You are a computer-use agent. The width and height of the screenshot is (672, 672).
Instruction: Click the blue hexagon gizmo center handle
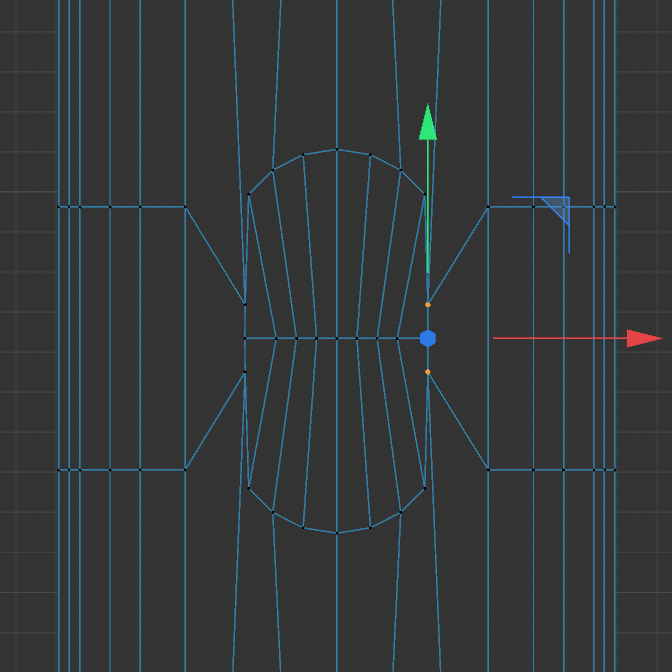click(x=428, y=338)
